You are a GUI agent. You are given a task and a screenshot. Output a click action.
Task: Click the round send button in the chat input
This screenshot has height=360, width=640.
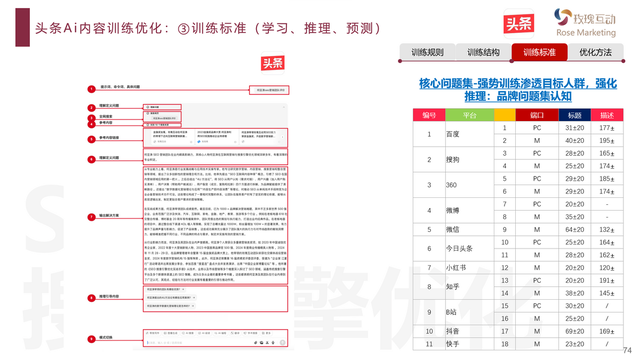click(282, 342)
